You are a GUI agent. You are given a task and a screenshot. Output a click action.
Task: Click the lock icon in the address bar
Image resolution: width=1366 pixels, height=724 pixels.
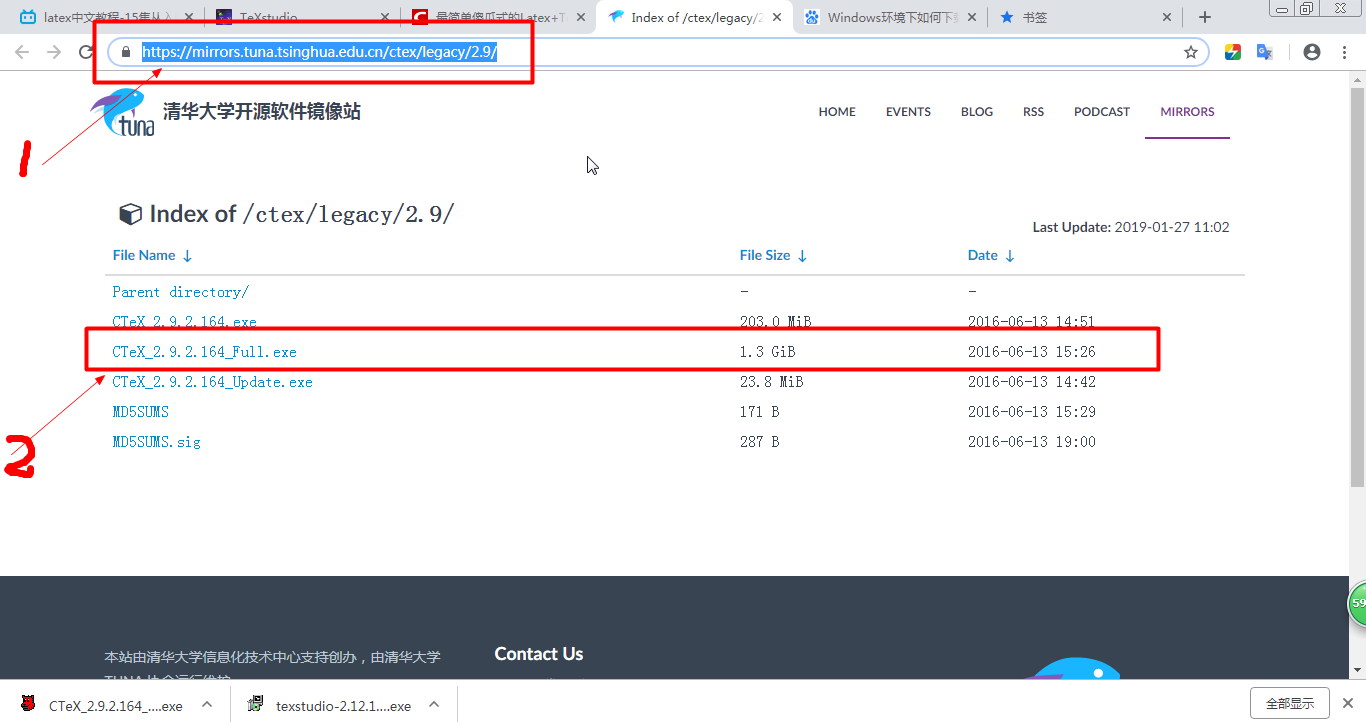tap(126, 52)
